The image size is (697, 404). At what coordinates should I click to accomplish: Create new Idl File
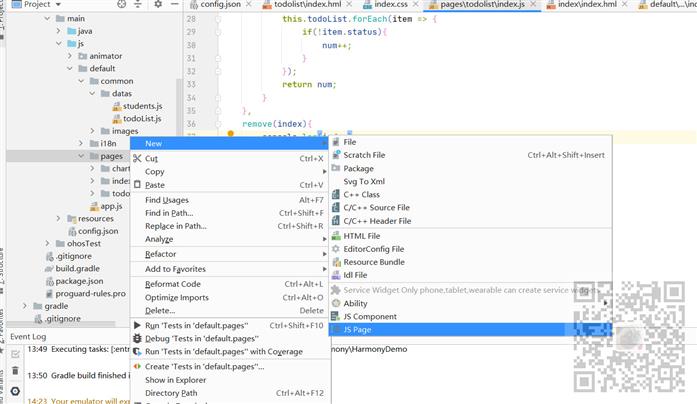point(470,275)
